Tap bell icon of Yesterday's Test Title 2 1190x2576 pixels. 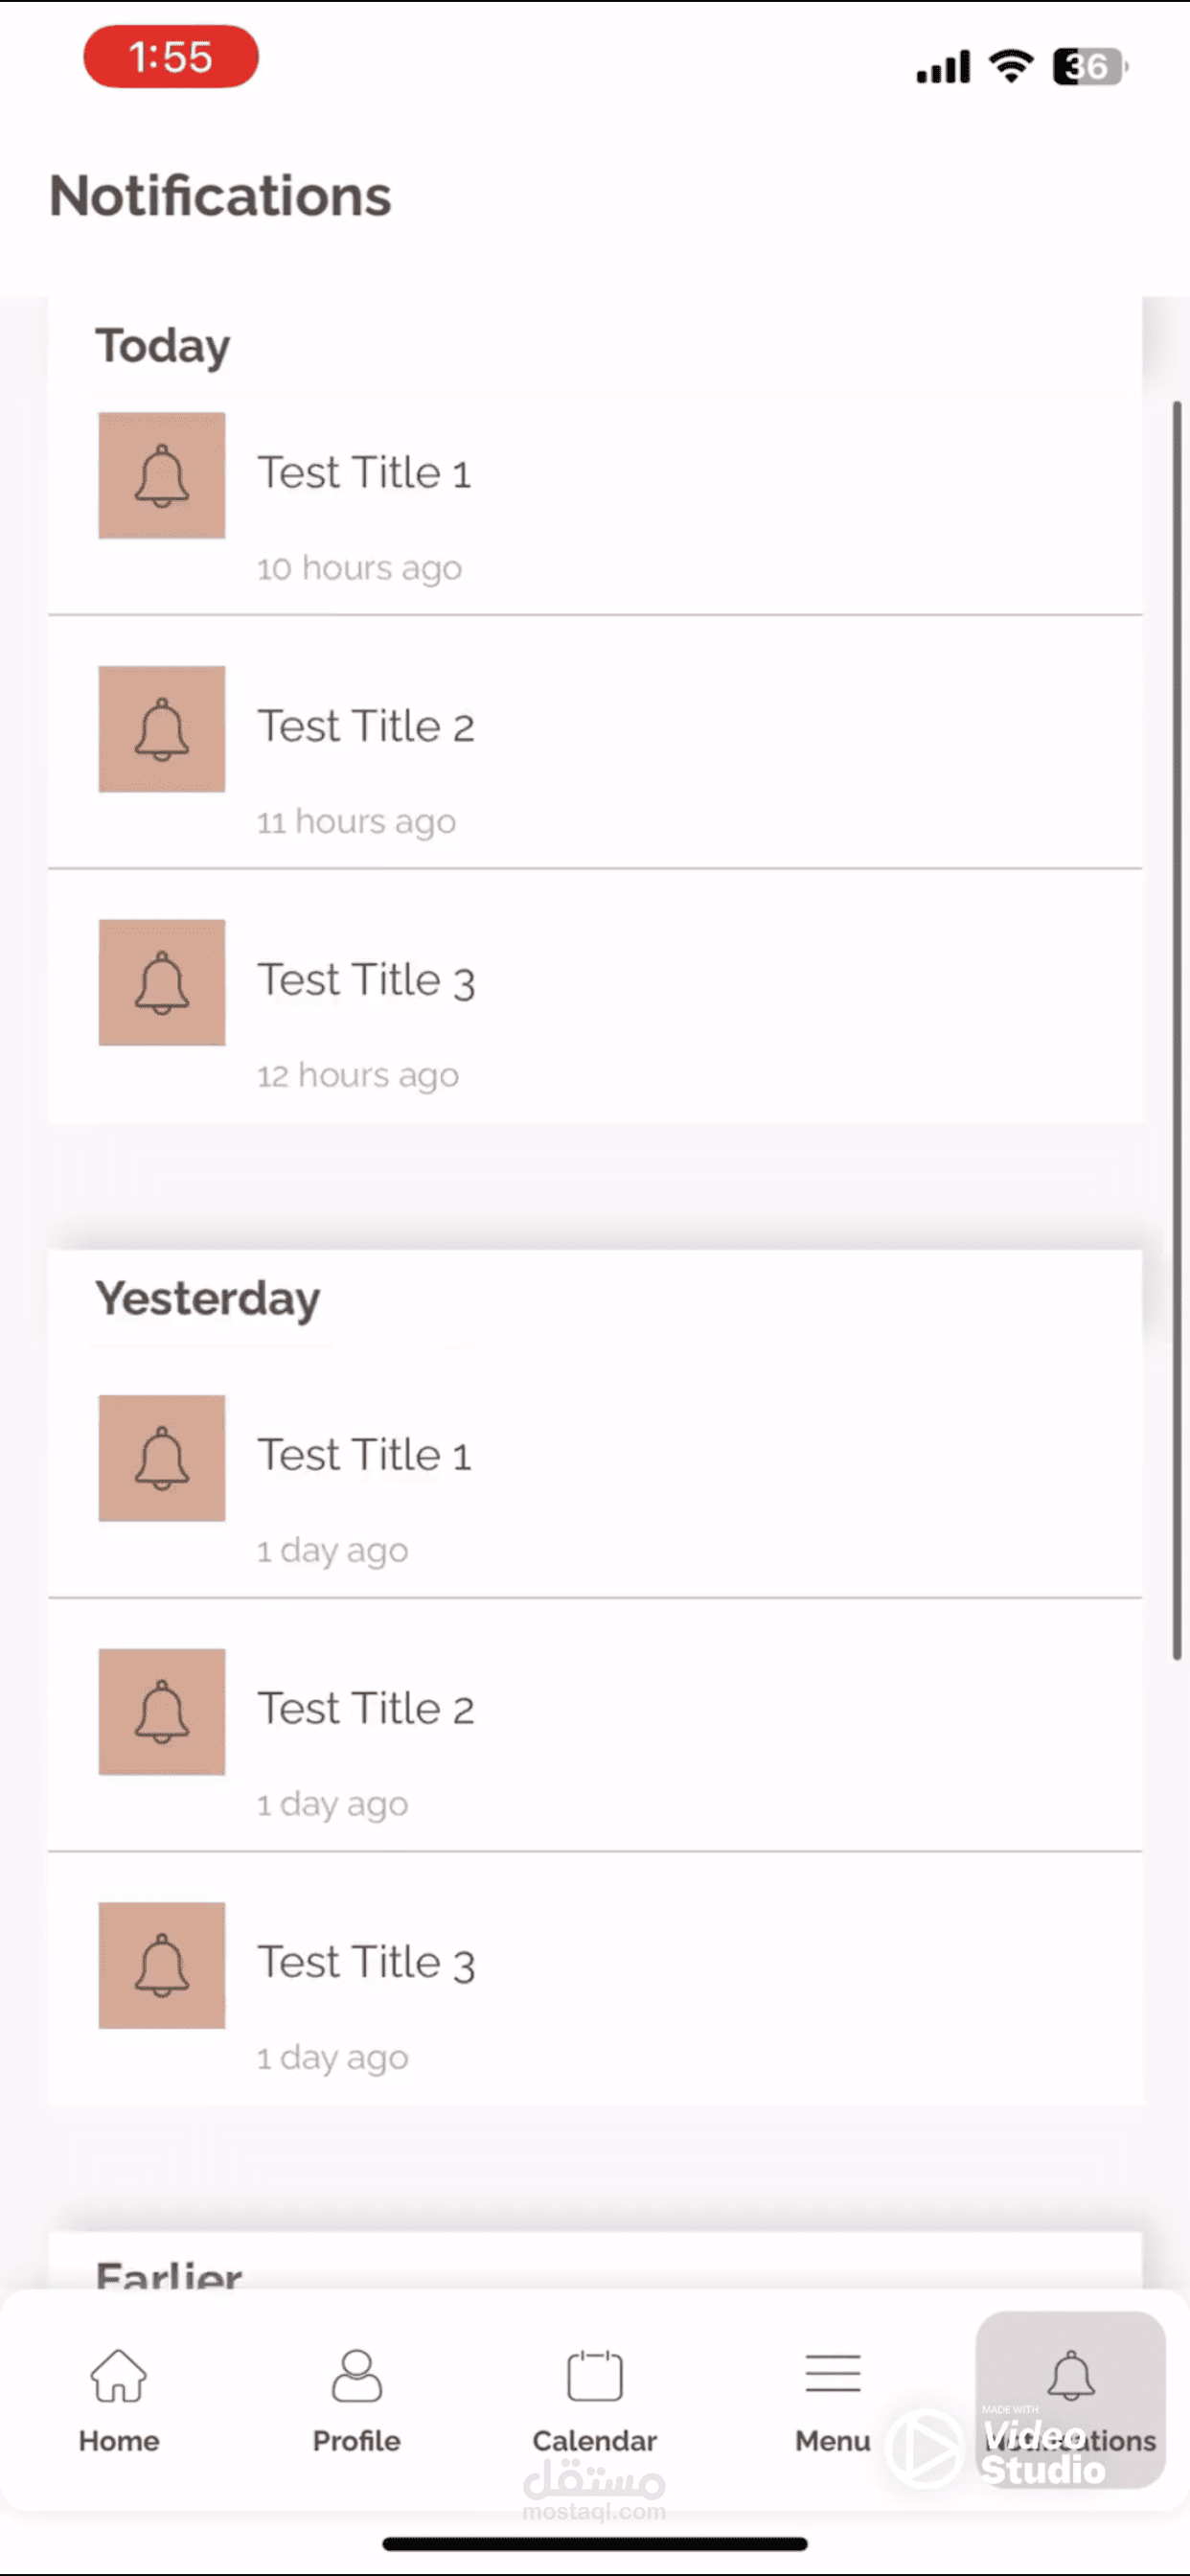(x=162, y=1712)
